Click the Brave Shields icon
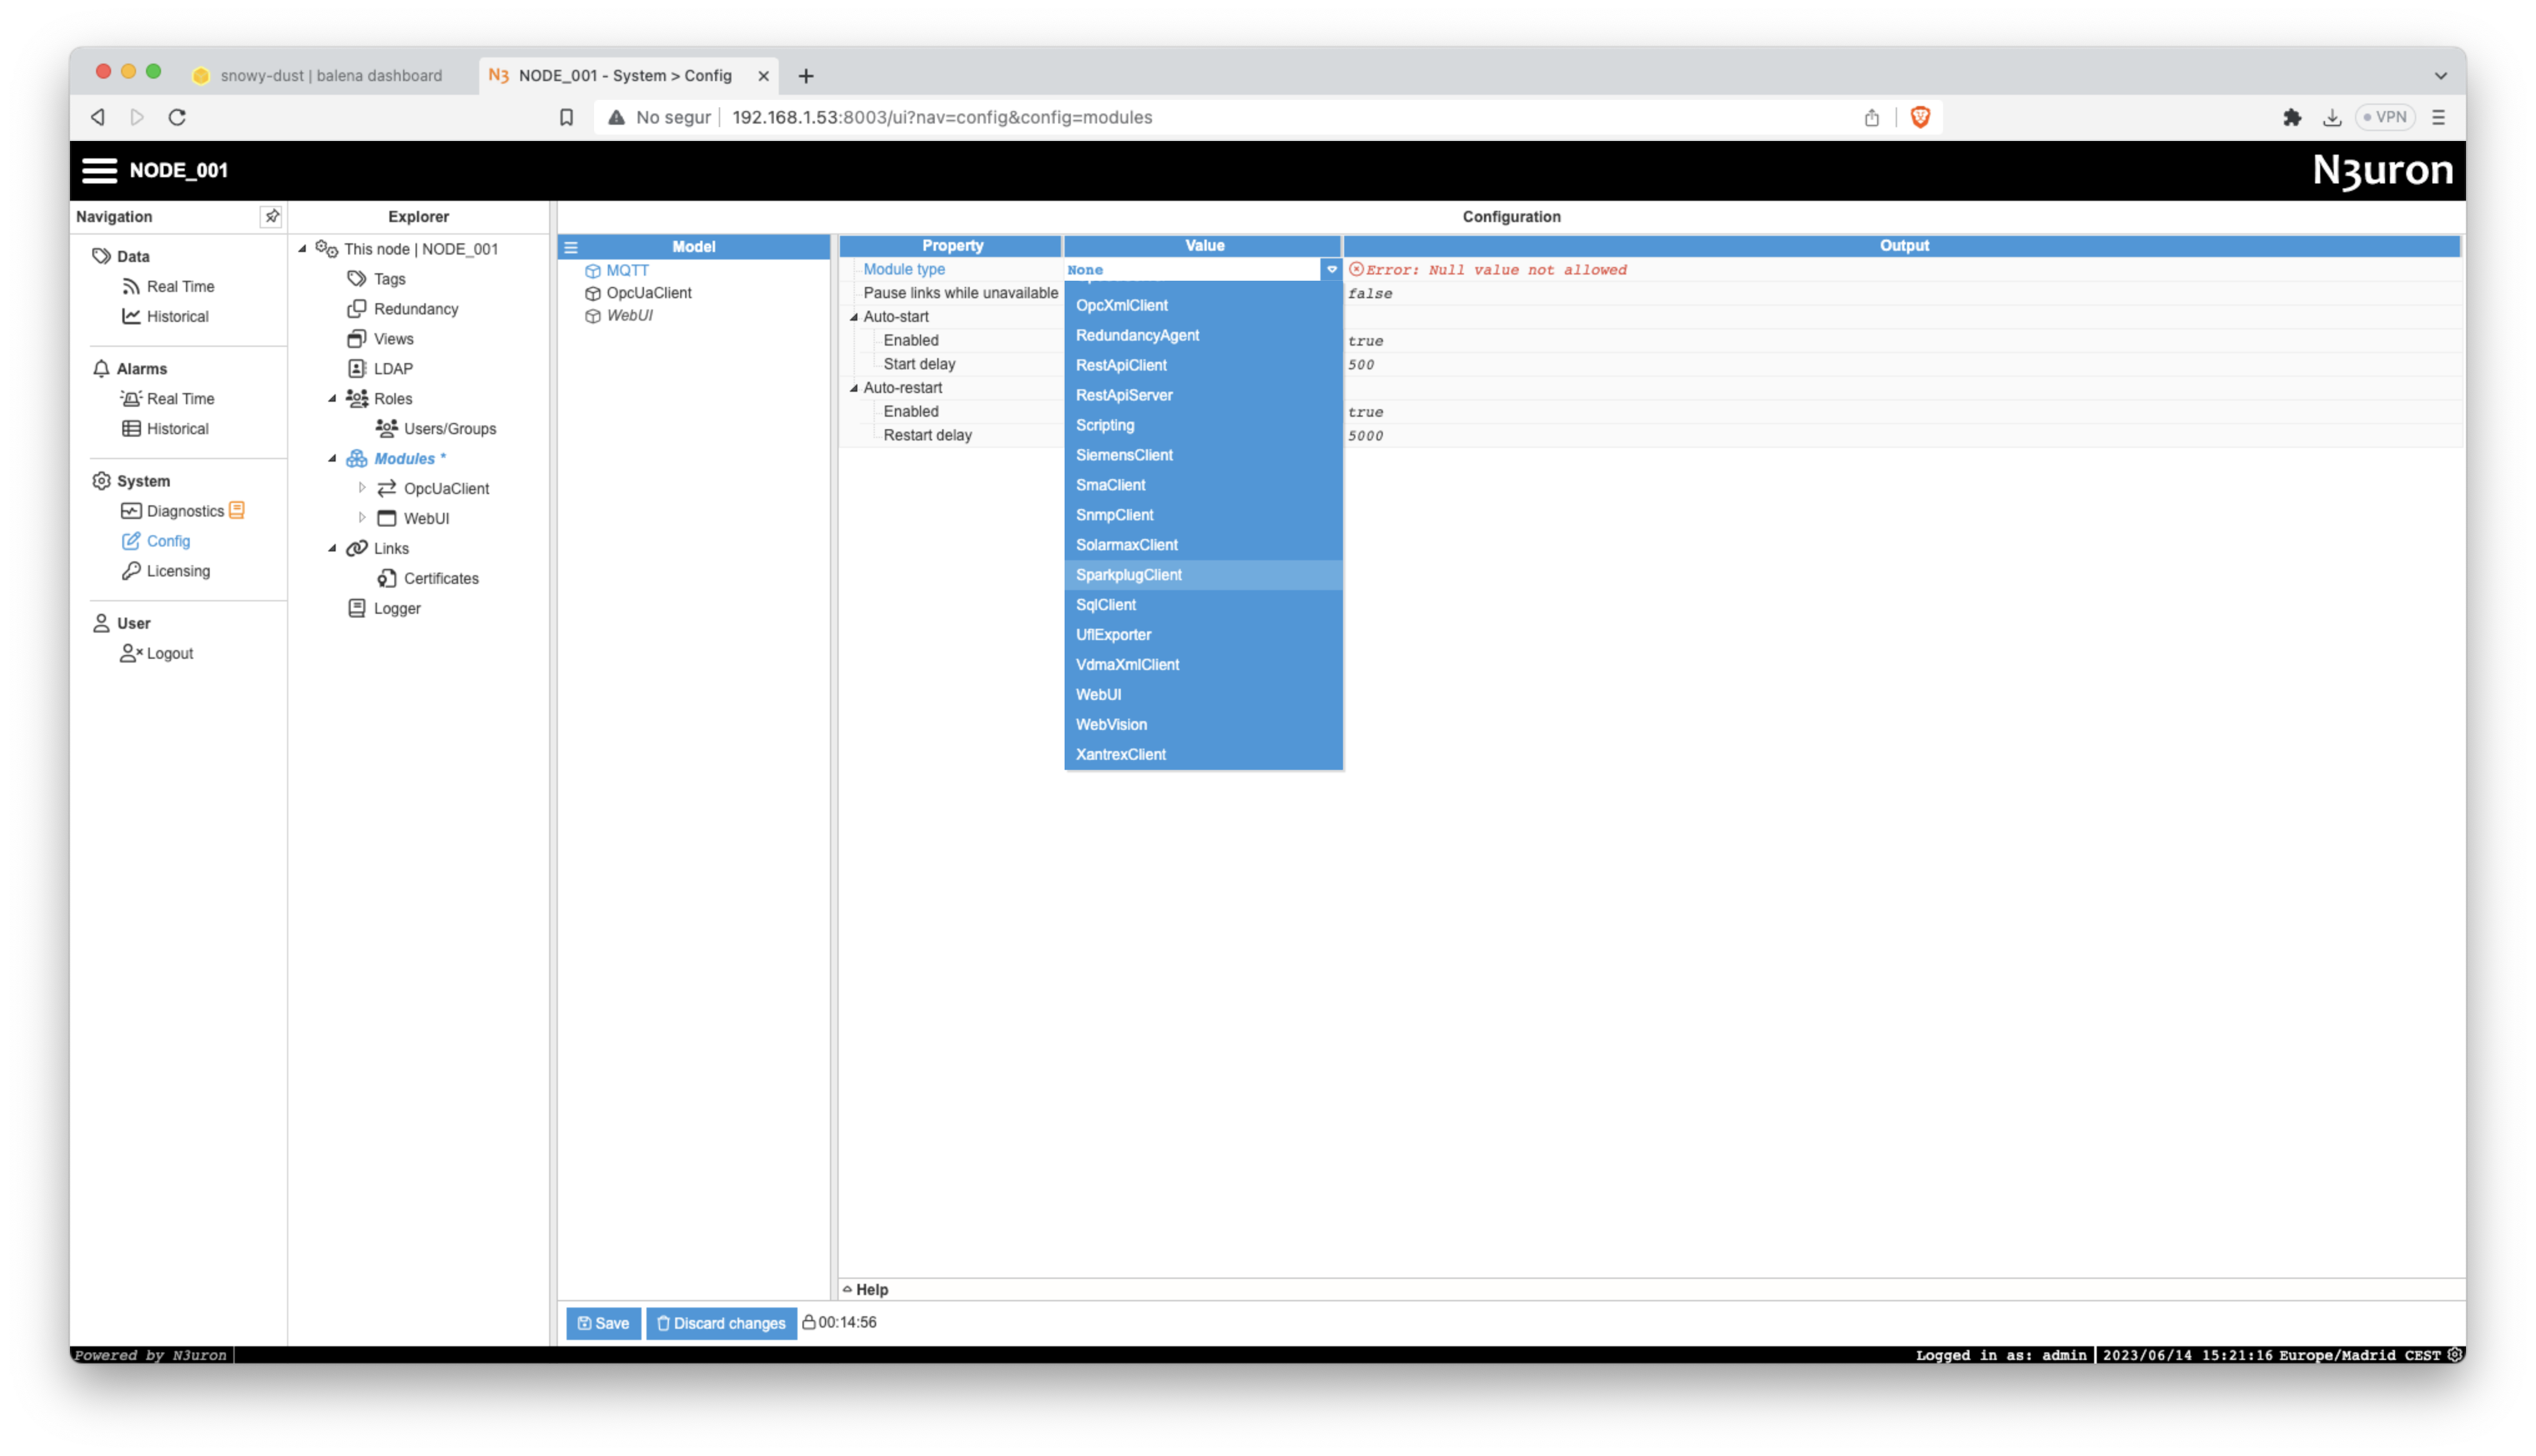2536x1456 pixels. pos(1919,117)
